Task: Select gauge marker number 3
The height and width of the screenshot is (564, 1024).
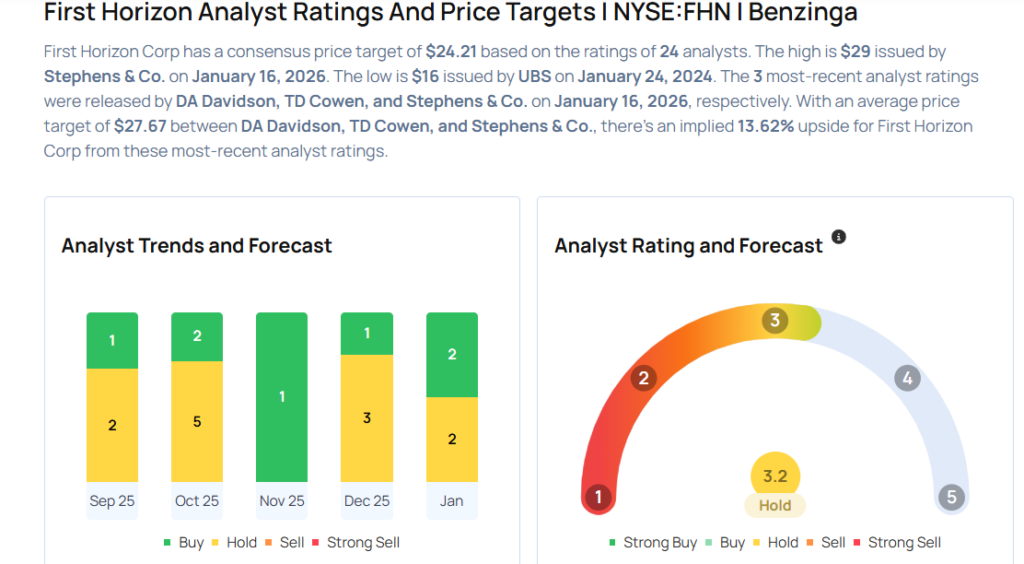Action: click(x=774, y=320)
